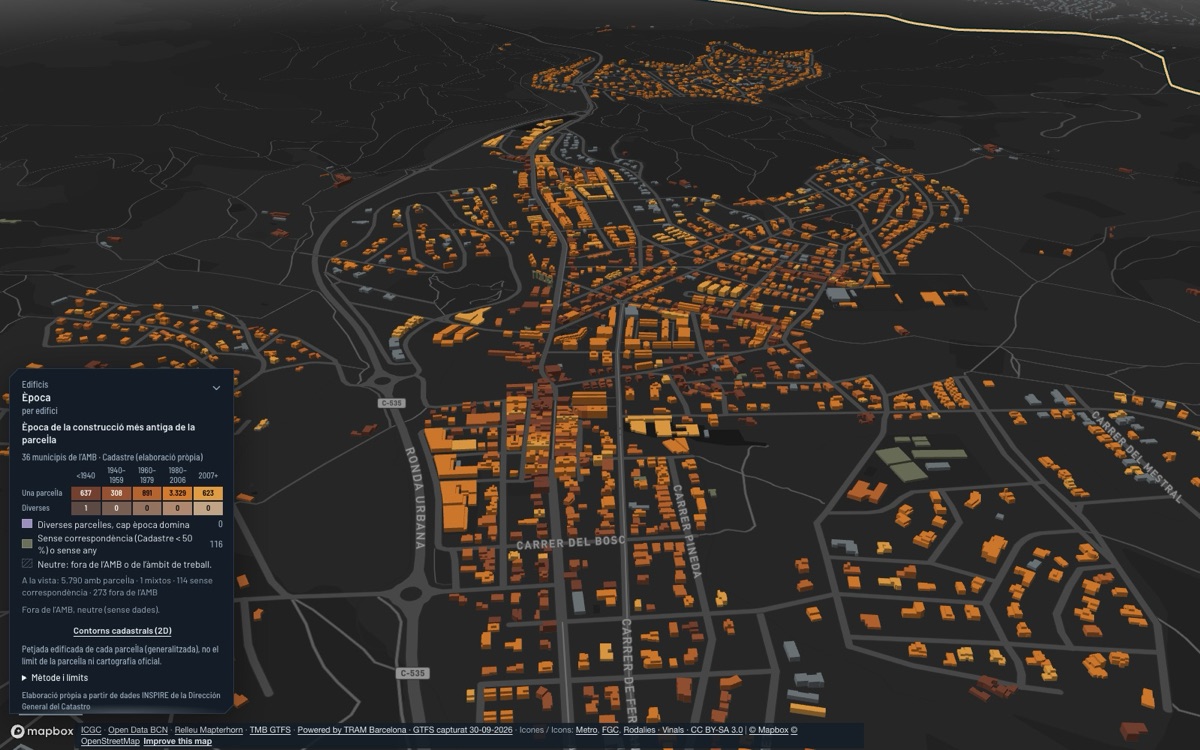
Task: Click the Improve this map link
Action: coord(178,741)
